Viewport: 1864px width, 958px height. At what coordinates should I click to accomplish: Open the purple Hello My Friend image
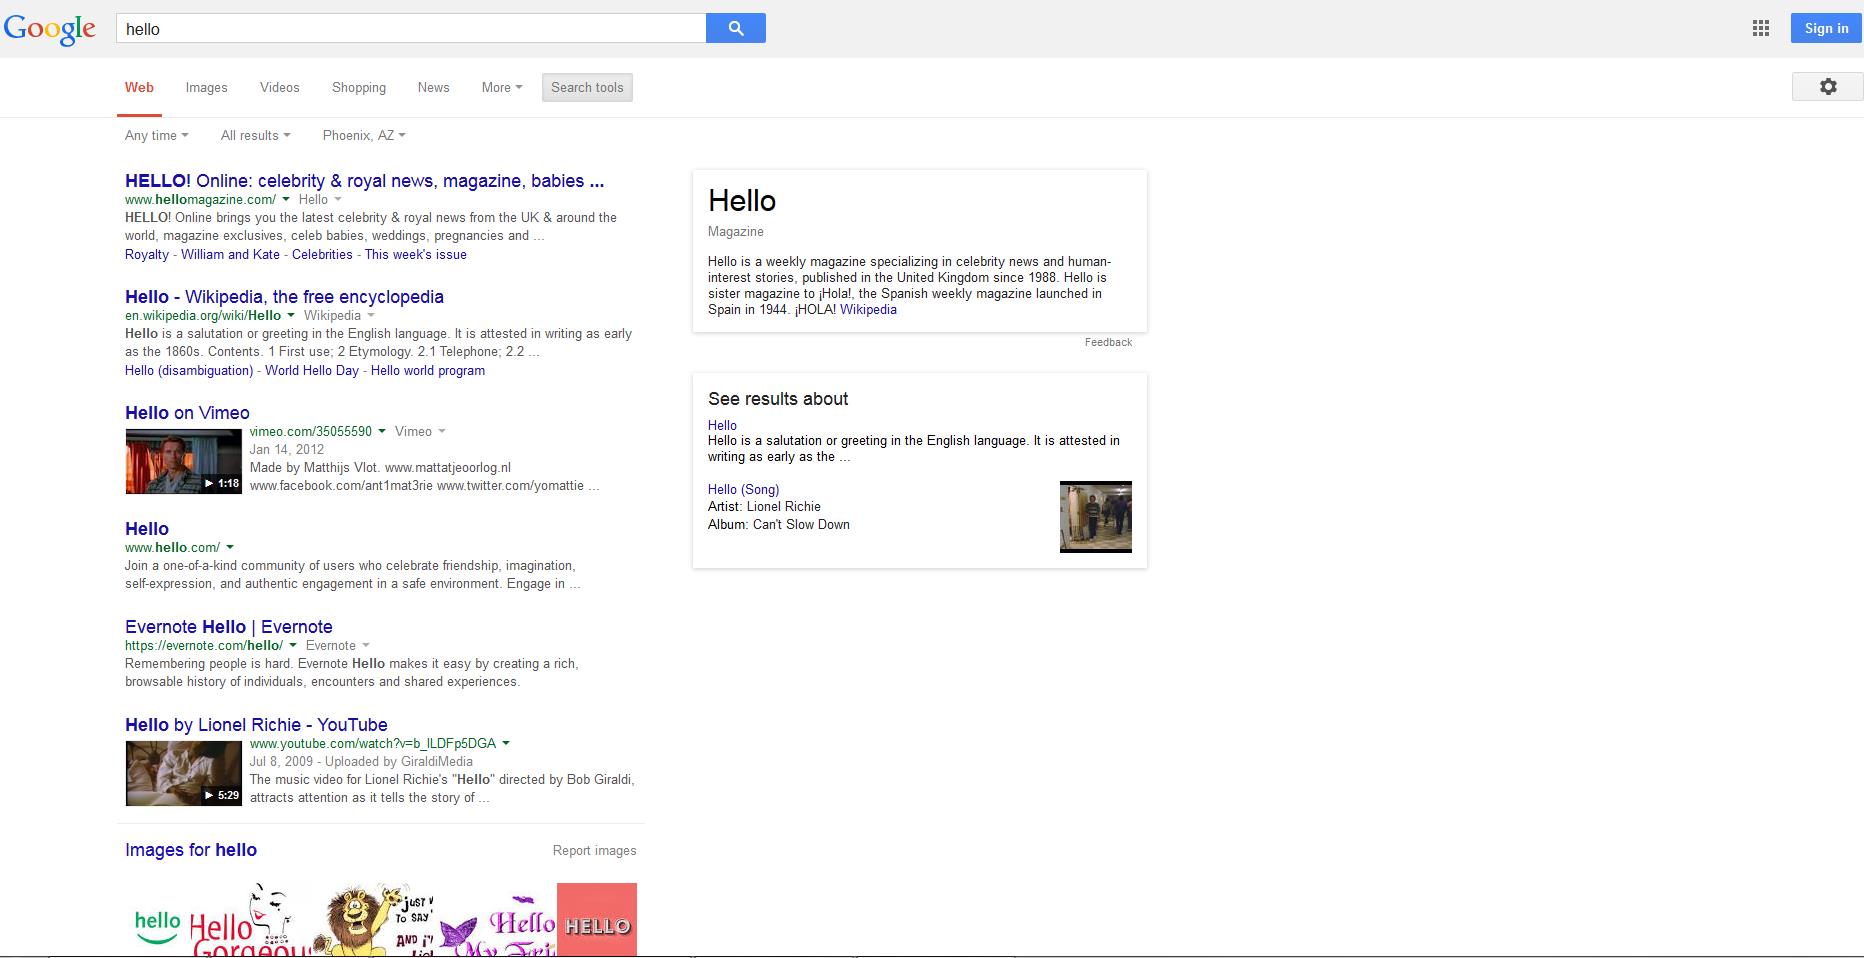[497, 926]
